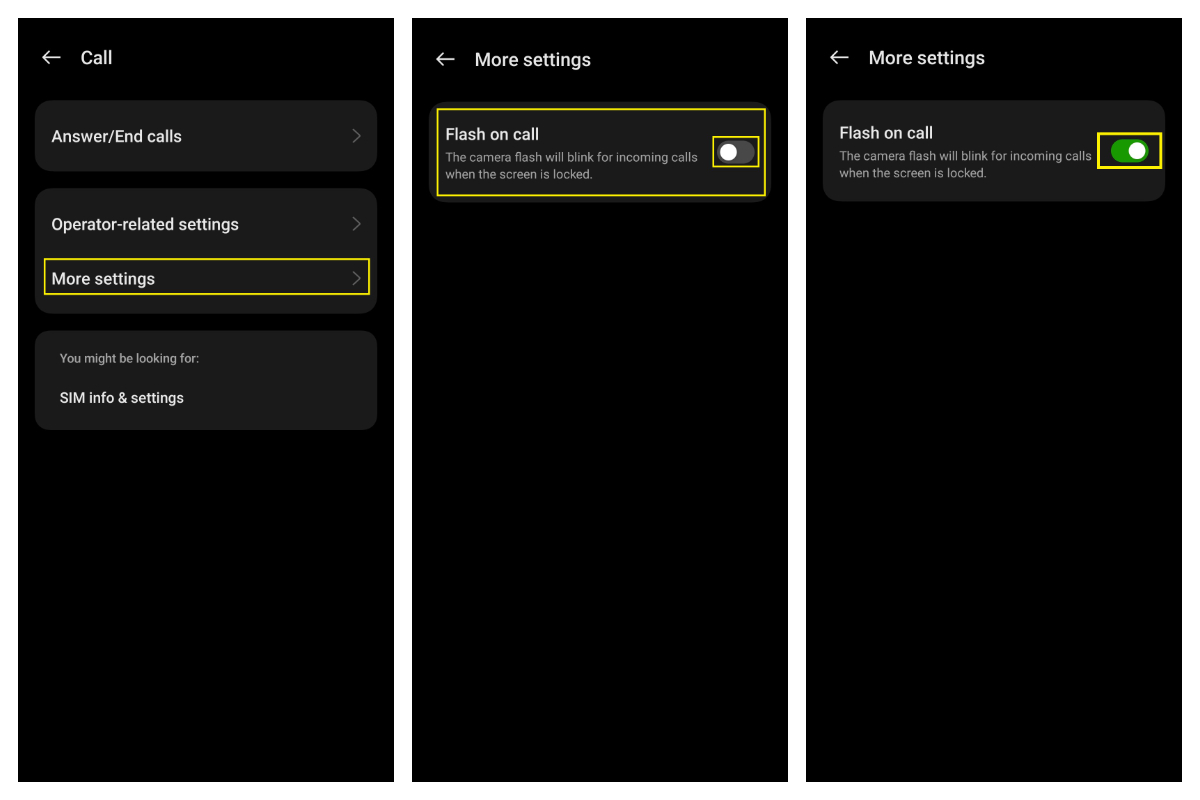Click the More settings title above the disabled toggle
This screenshot has height=800, width=1200.
click(x=532, y=60)
